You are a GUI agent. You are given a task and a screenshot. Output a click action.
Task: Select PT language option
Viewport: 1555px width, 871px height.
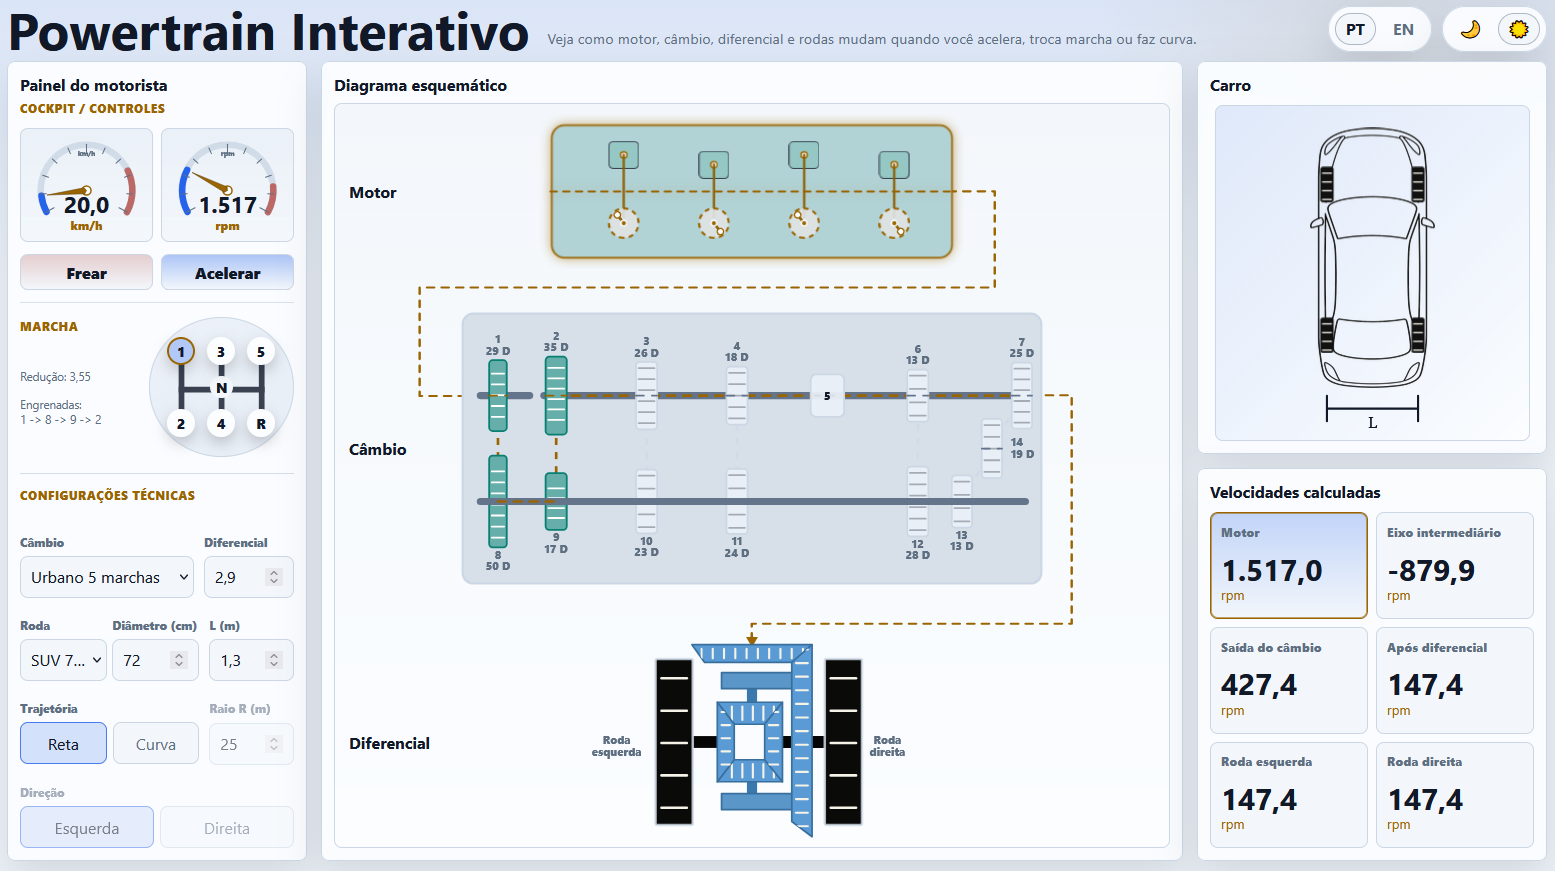1355,29
